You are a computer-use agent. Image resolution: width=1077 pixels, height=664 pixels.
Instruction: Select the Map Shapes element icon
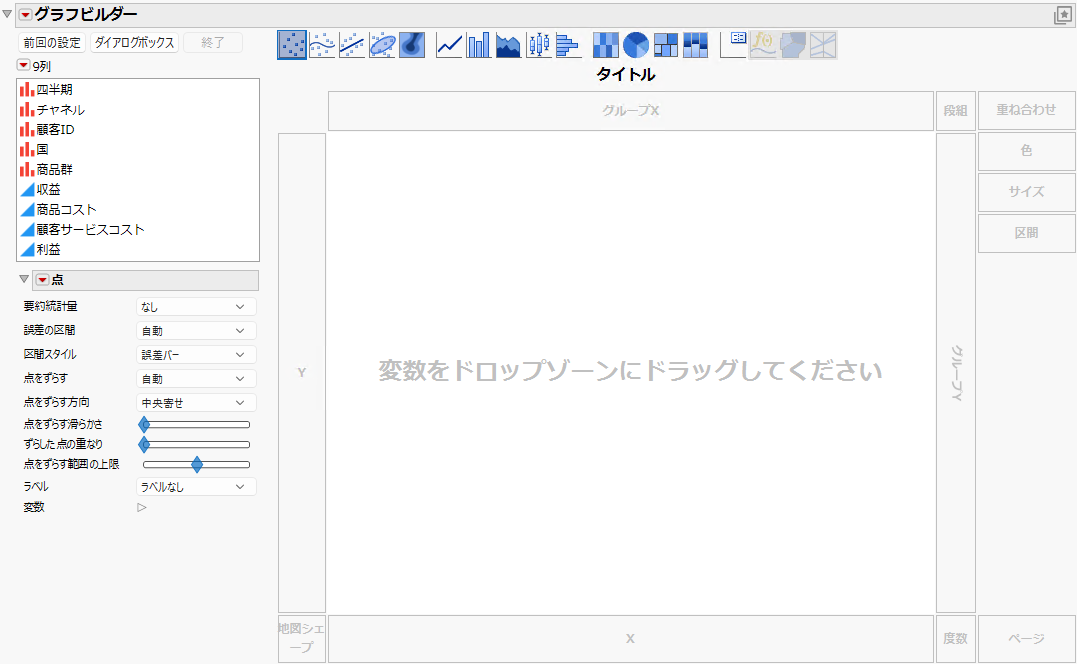793,45
